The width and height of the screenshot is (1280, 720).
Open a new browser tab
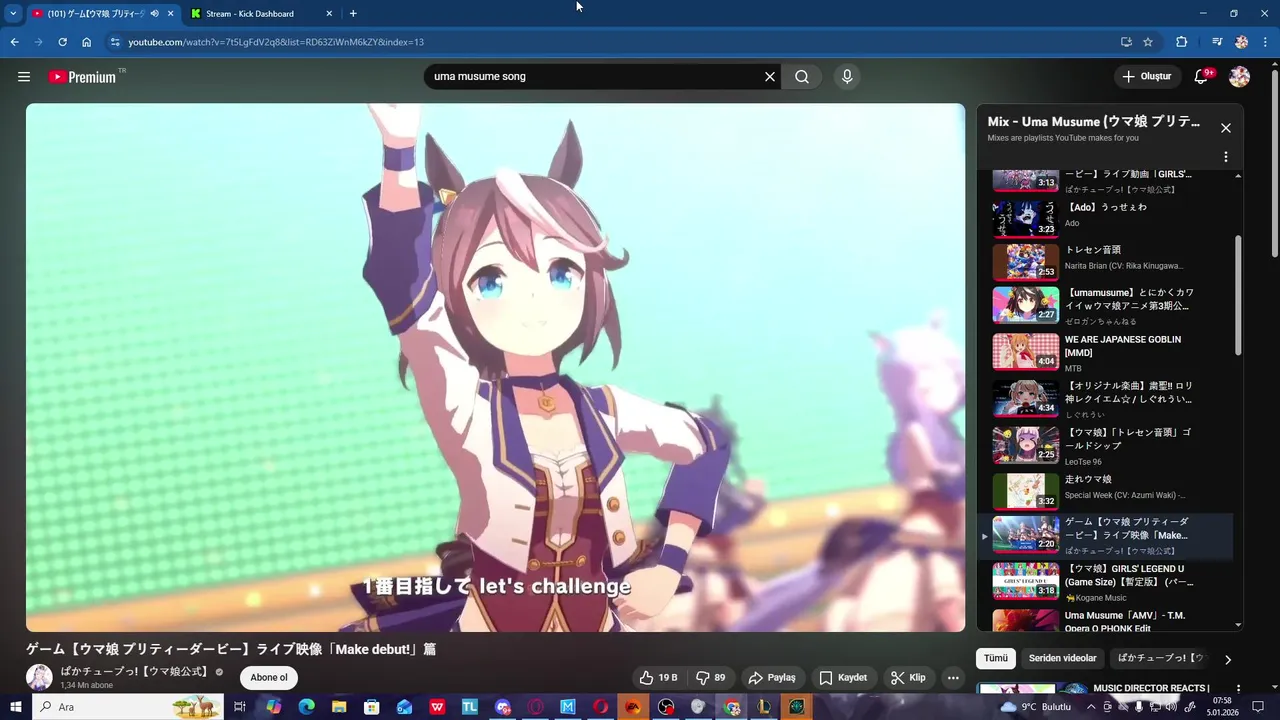click(x=353, y=13)
